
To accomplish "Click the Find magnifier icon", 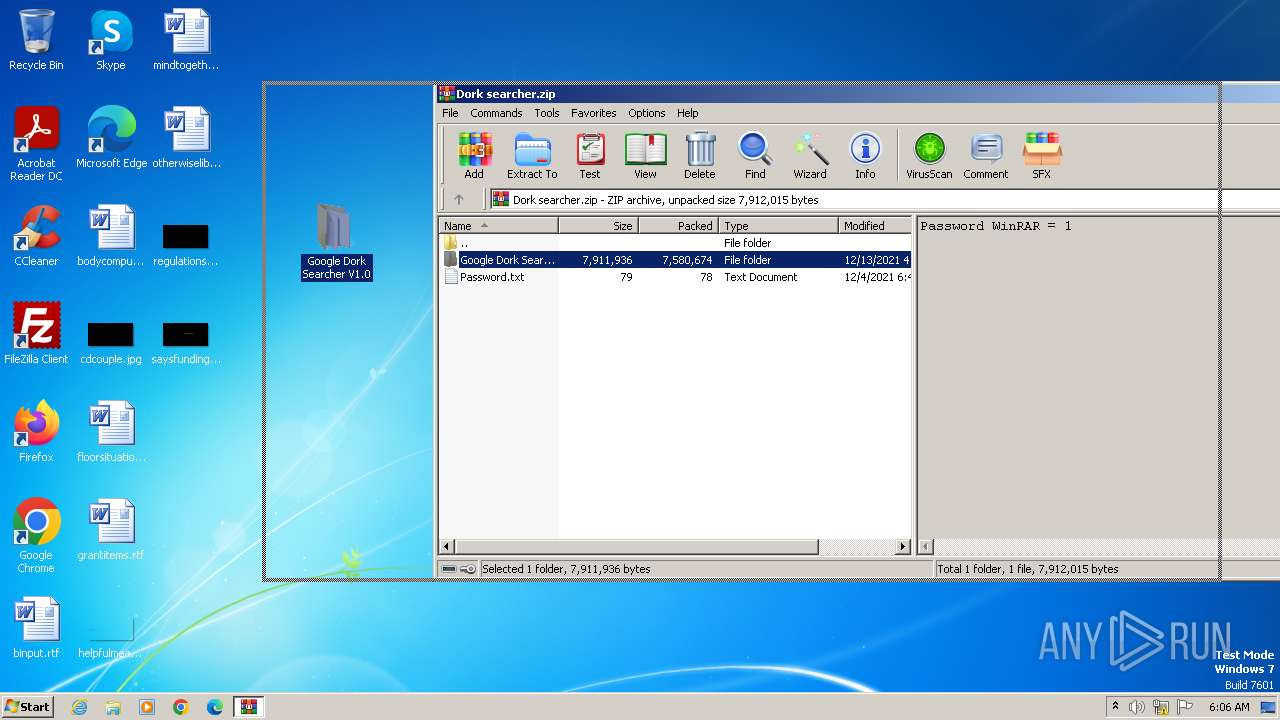I will [x=755, y=156].
